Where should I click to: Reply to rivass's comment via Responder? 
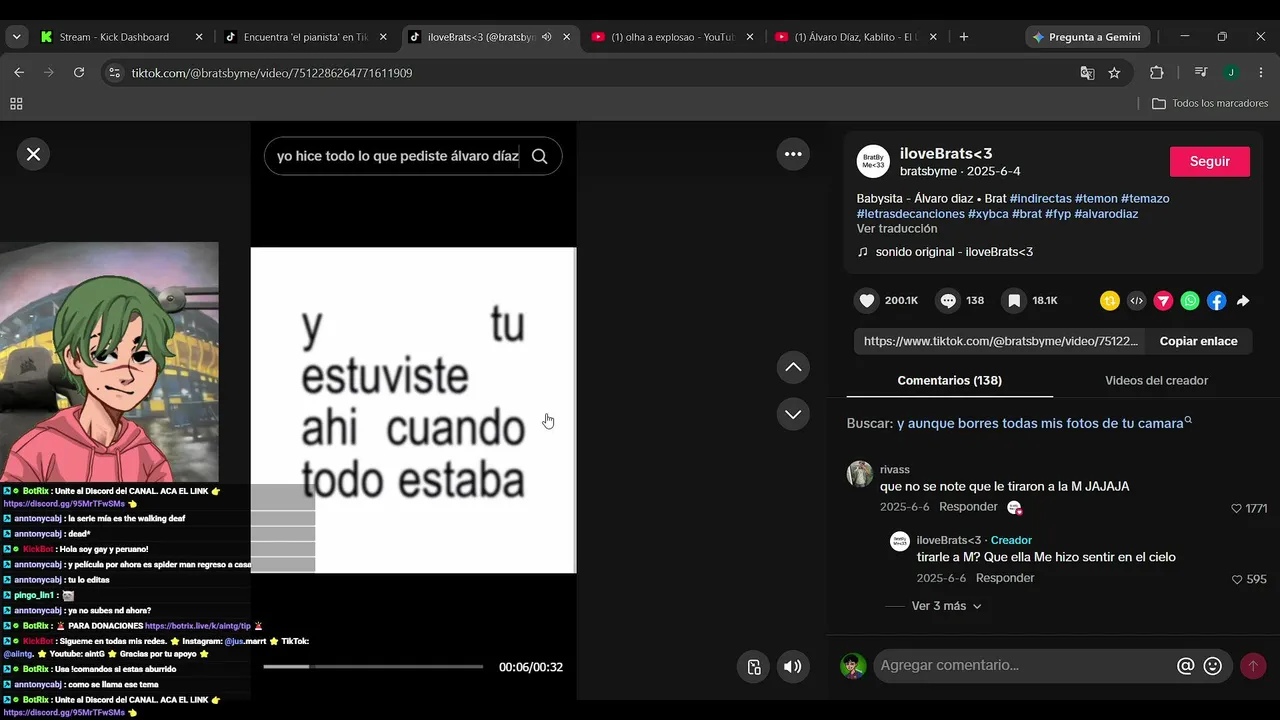tap(968, 507)
